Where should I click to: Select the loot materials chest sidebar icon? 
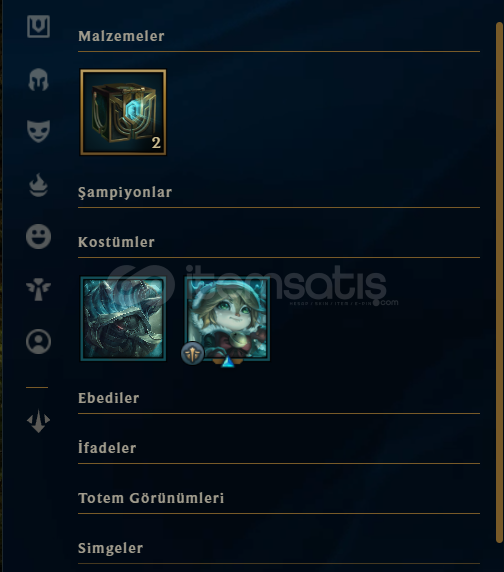pyautogui.click(x=38, y=26)
